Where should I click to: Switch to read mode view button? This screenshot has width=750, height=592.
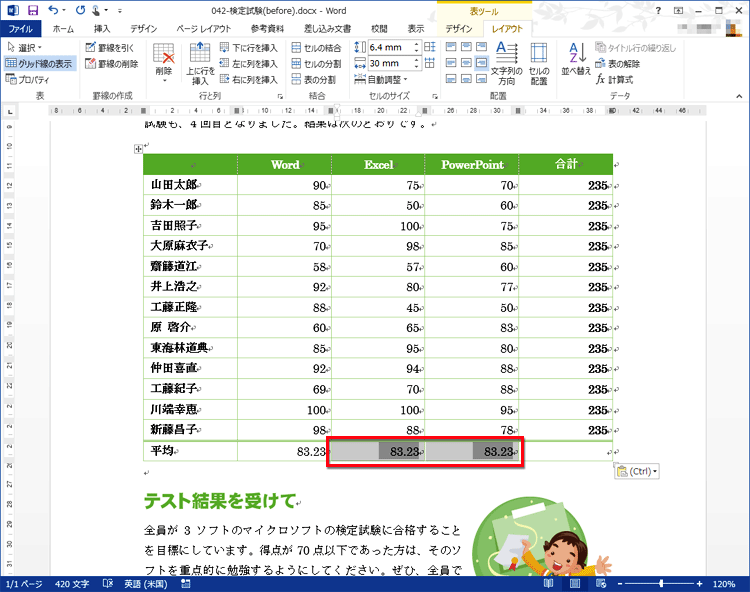click(x=548, y=583)
